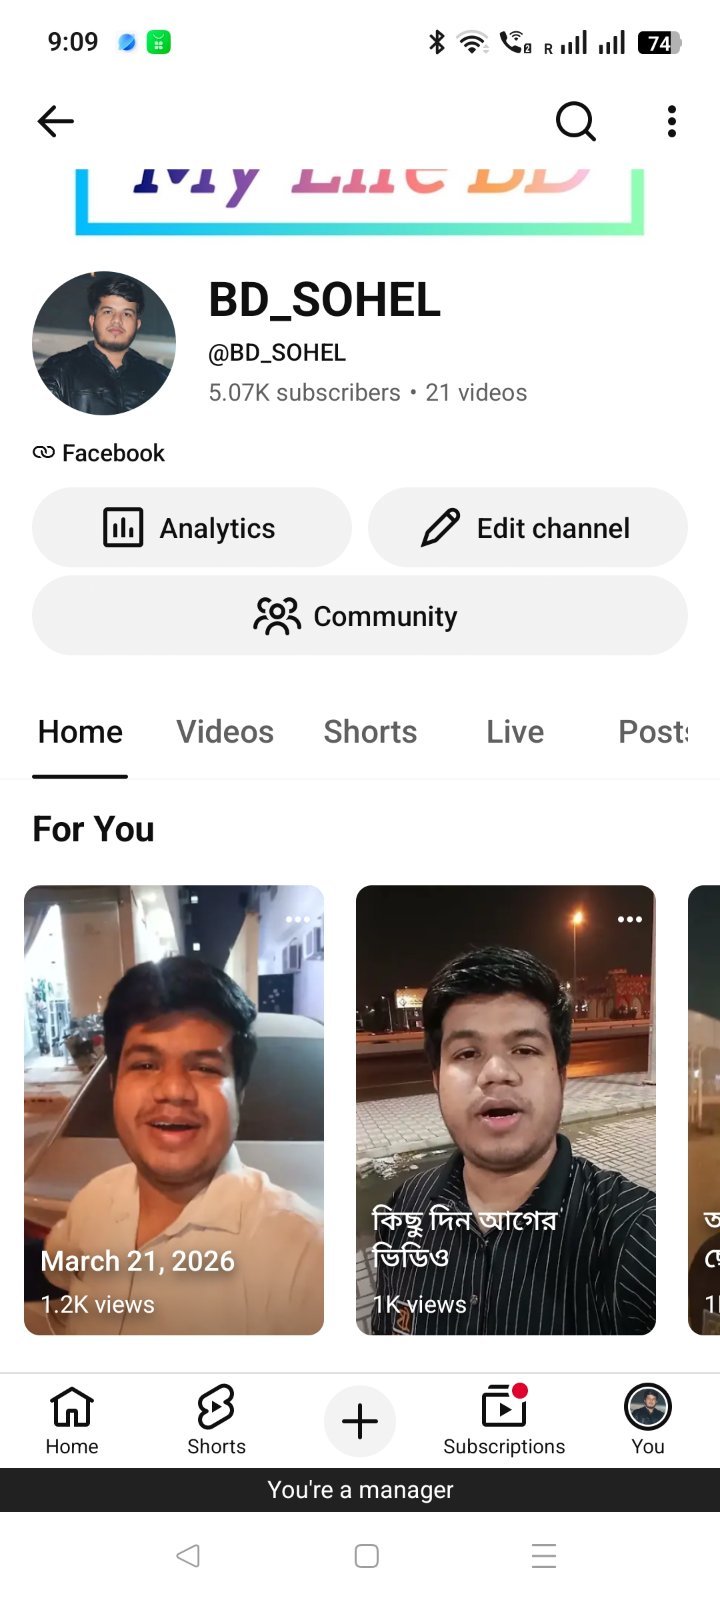Tap the plus Create button

(360, 1421)
